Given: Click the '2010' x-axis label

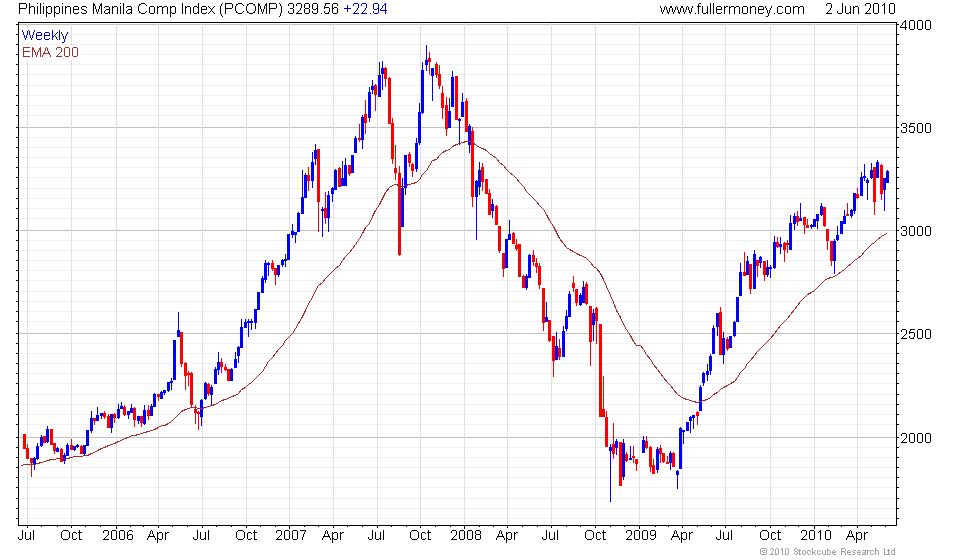Looking at the screenshot, I should [816, 536].
